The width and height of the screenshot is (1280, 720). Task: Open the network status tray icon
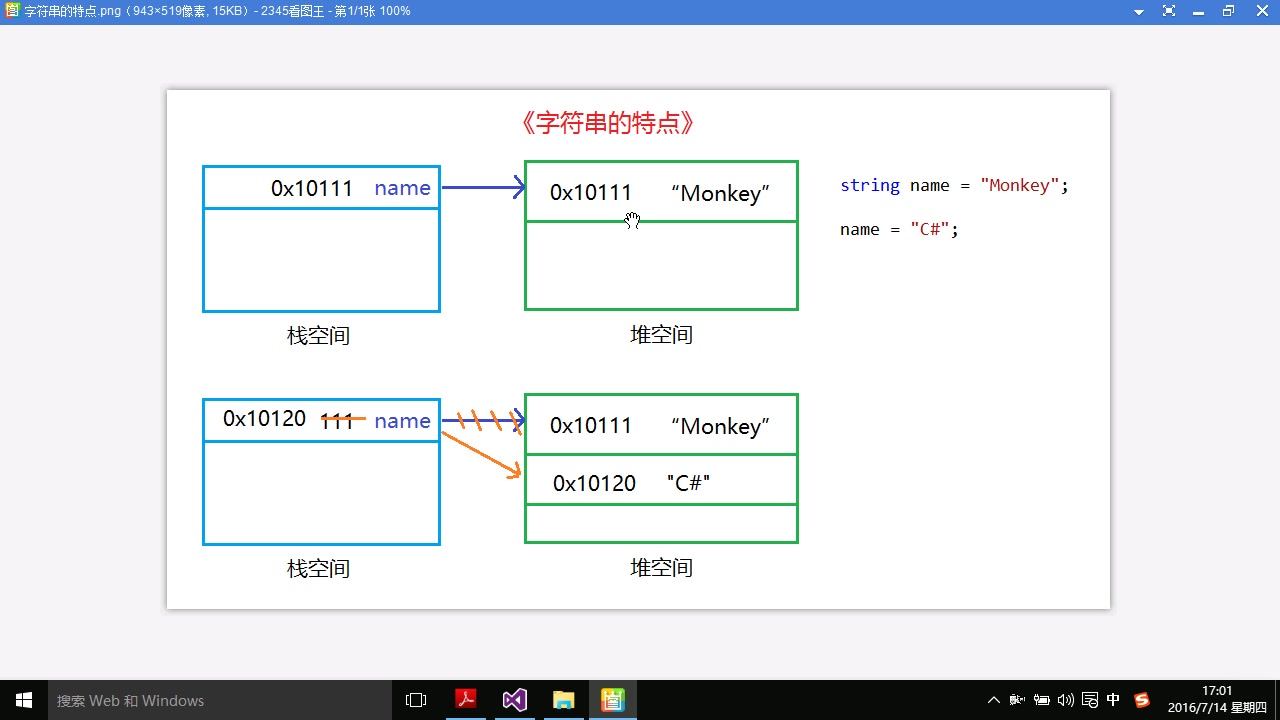click(x=1017, y=700)
